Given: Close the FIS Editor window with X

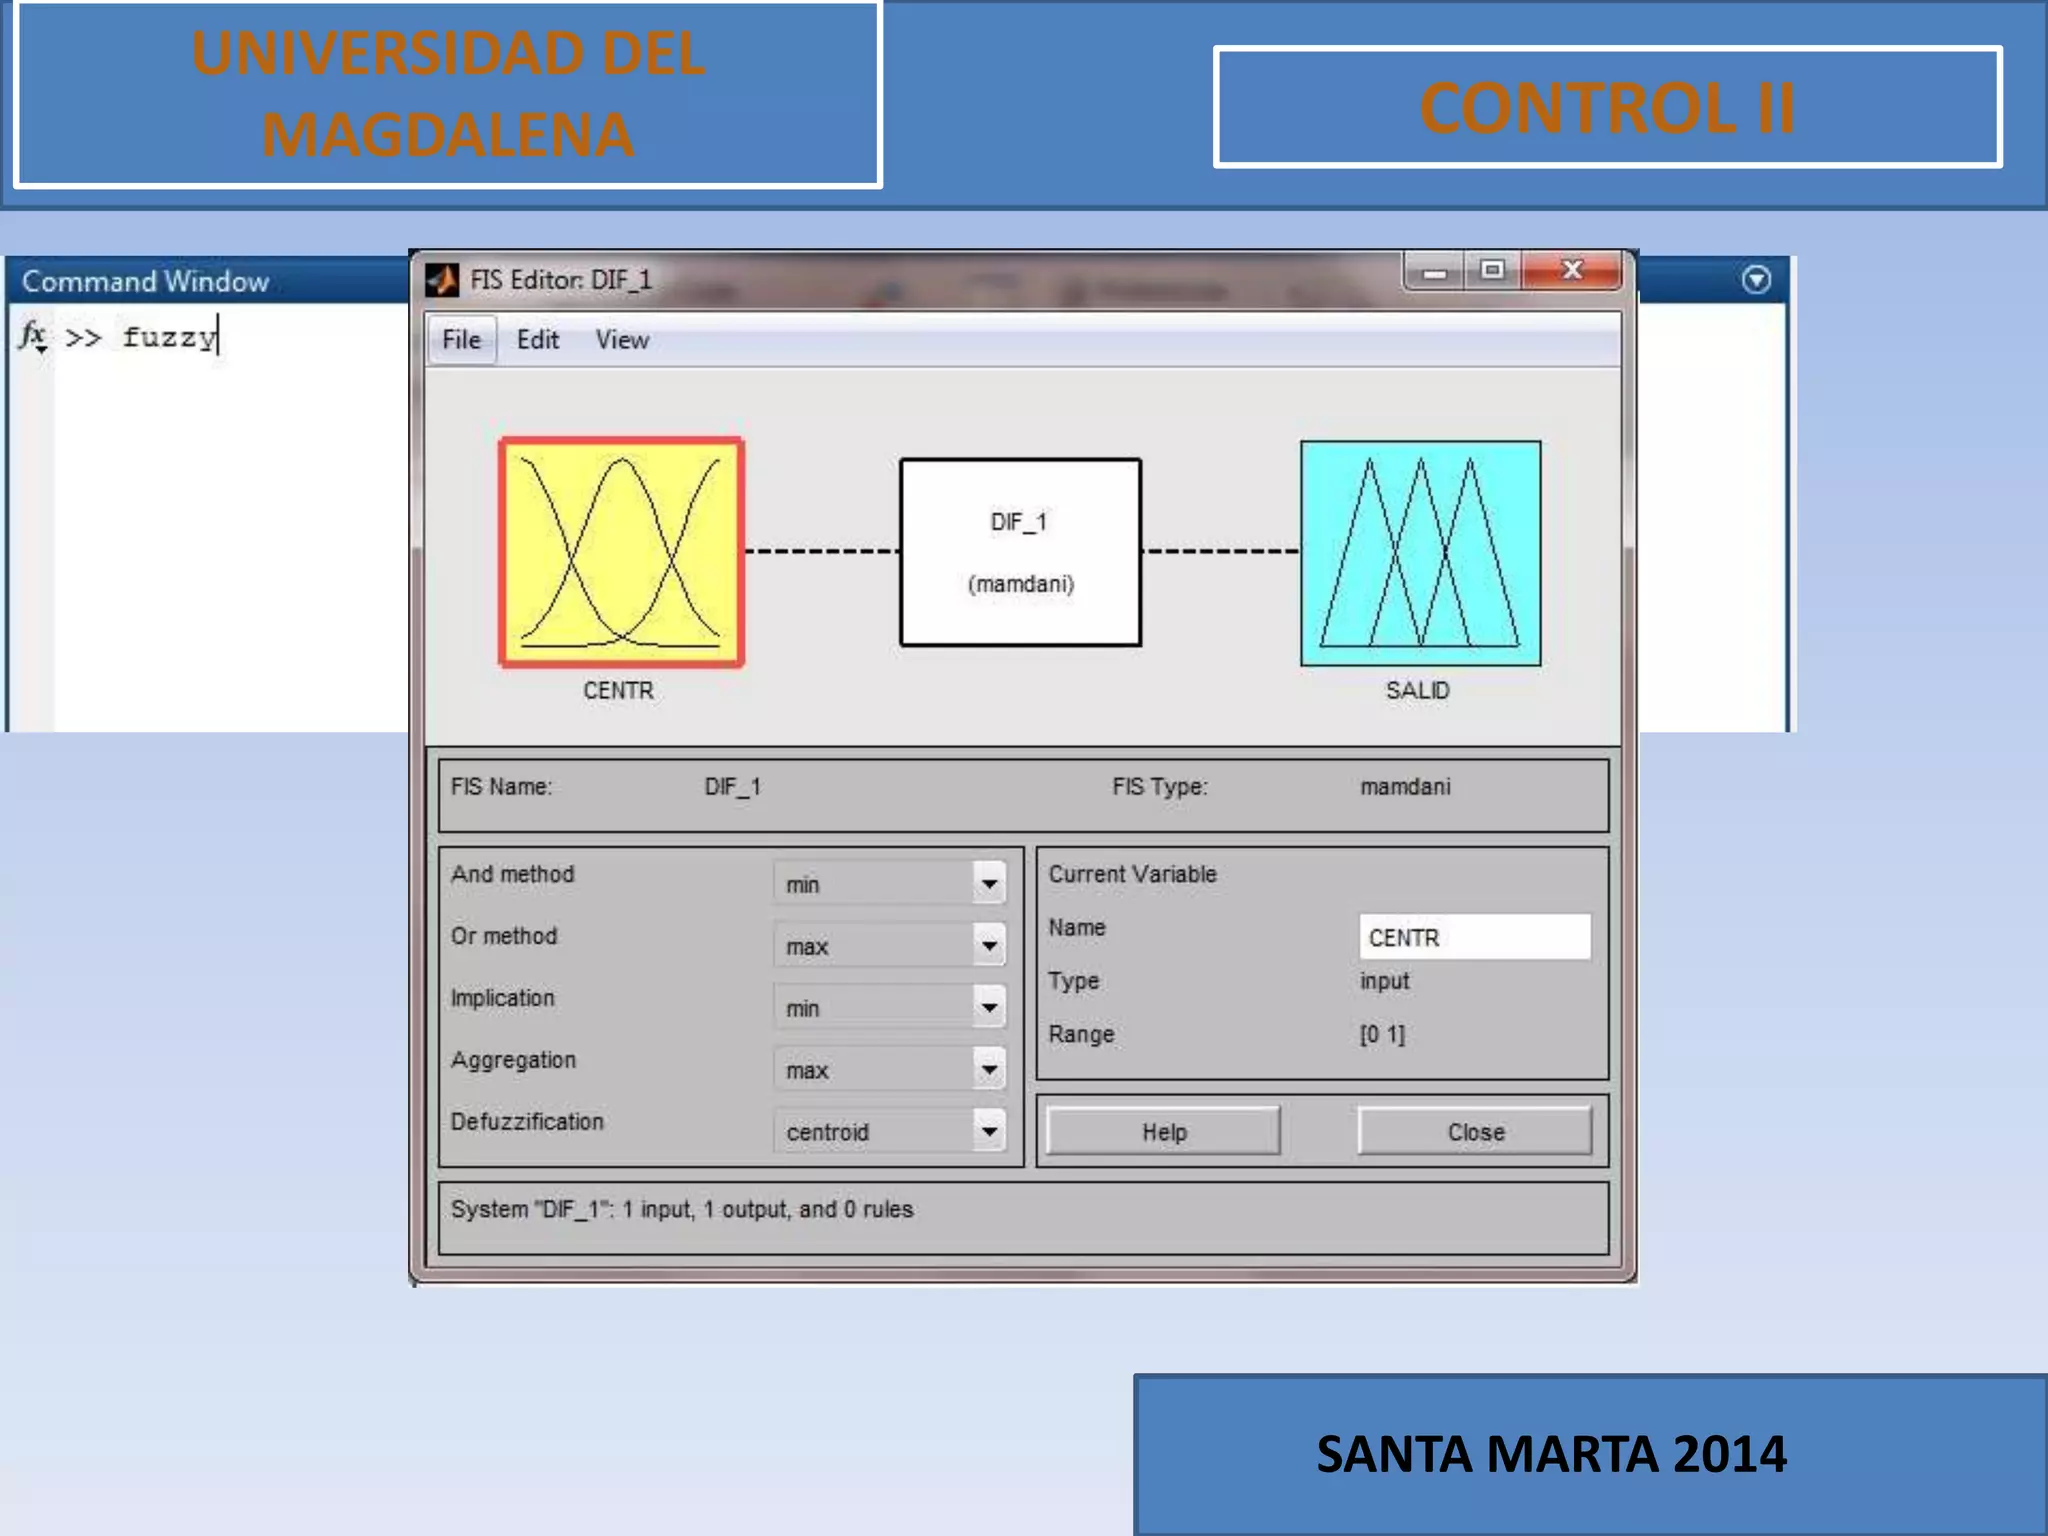Looking at the screenshot, I should 1572,271.
